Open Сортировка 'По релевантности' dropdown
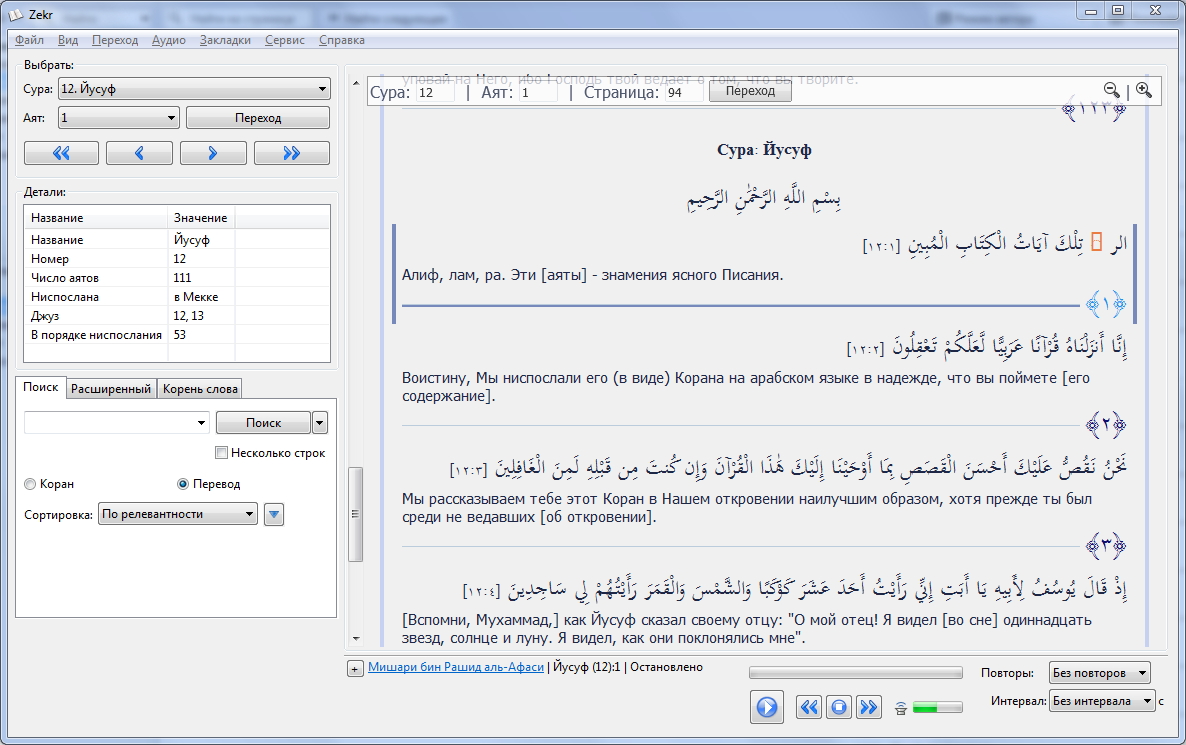Image resolution: width=1186 pixels, height=745 pixels. [x=178, y=514]
